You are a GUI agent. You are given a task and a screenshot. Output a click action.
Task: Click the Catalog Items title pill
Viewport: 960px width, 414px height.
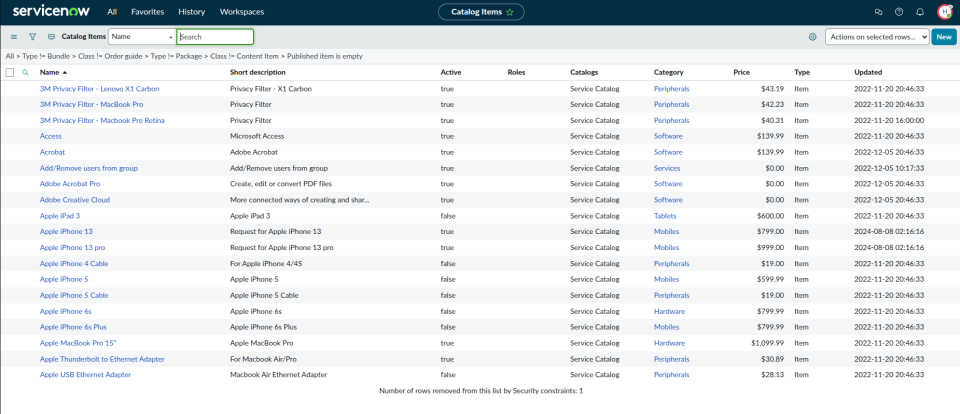tap(481, 12)
